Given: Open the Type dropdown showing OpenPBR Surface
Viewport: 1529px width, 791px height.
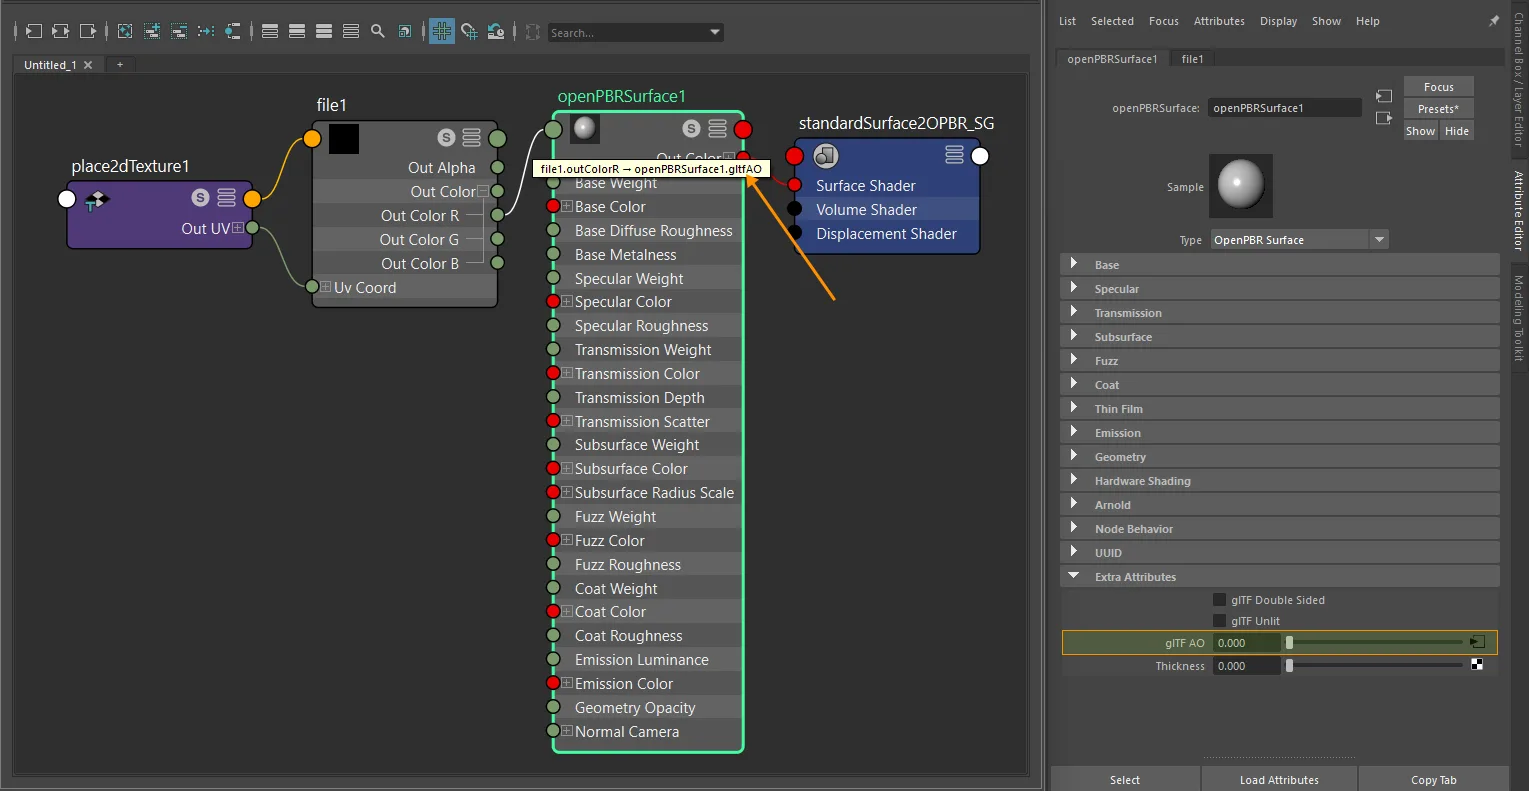Looking at the screenshot, I should (x=1300, y=240).
